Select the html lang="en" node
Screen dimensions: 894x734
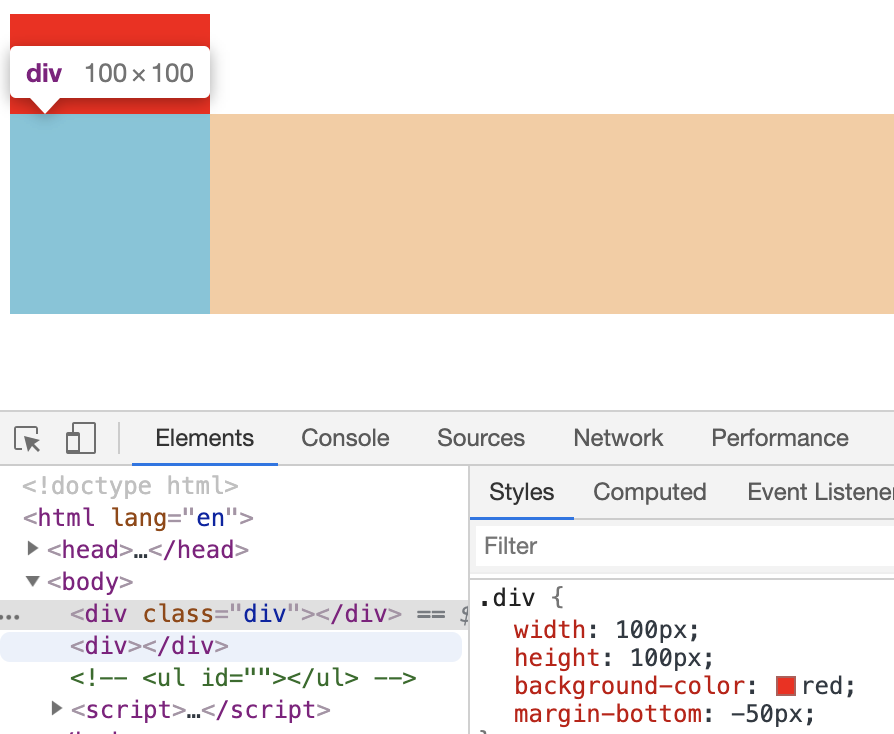pos(138,518)
